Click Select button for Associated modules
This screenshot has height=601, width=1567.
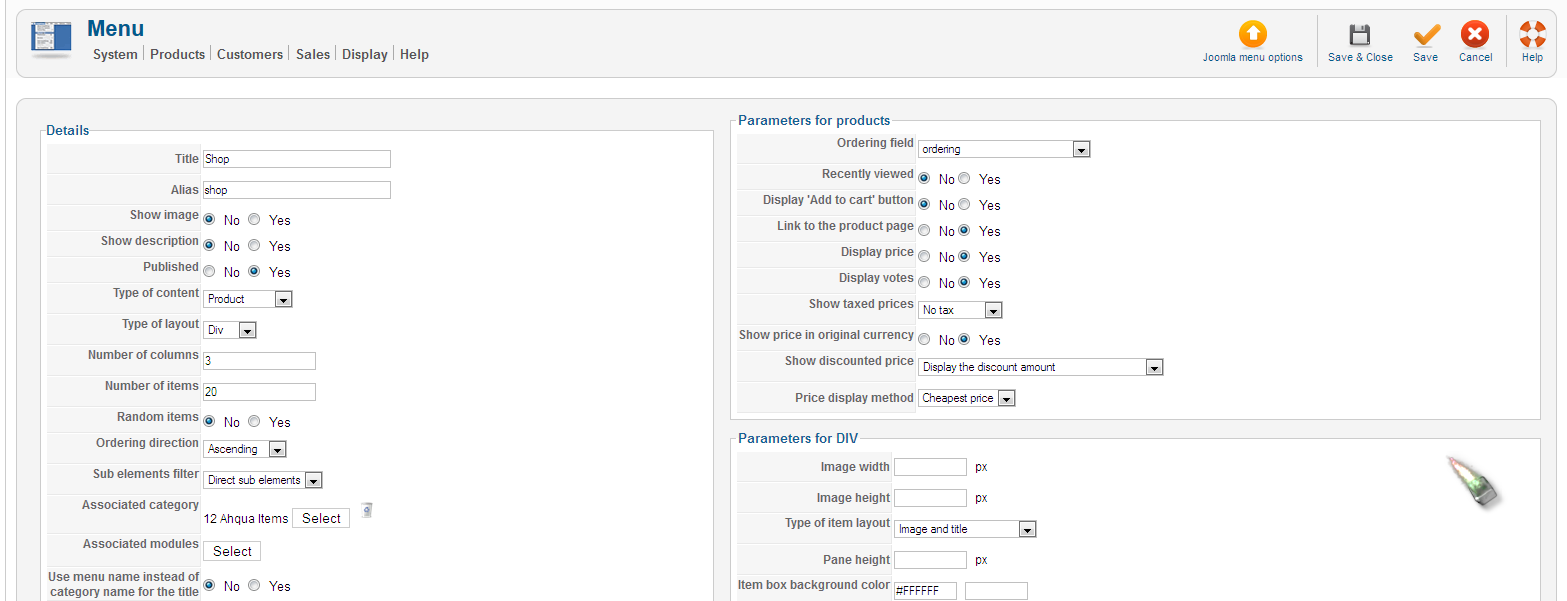(232, 551)
